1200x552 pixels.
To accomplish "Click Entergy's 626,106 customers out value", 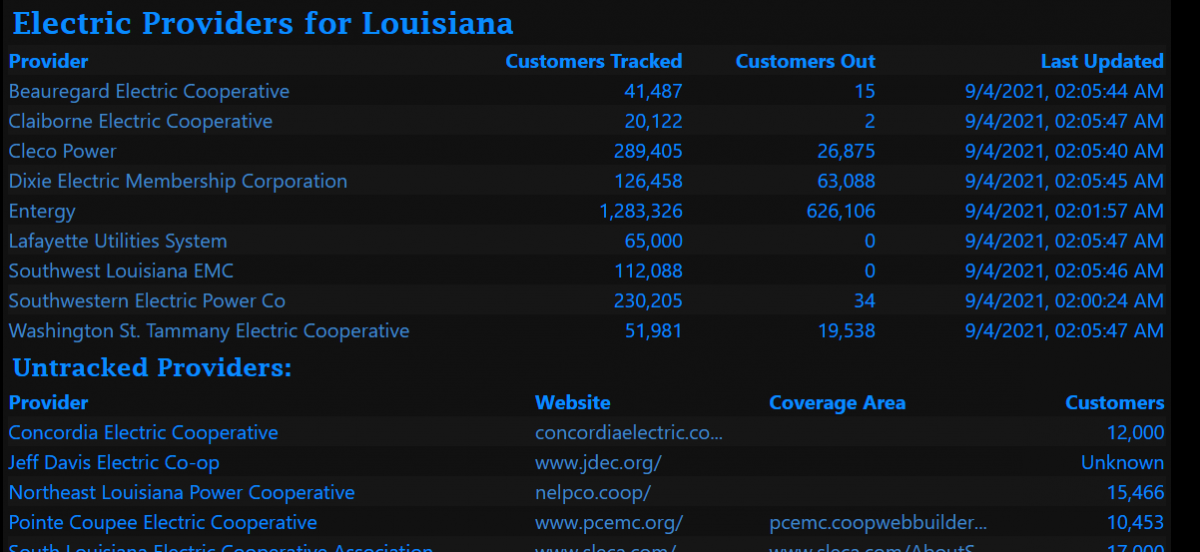I will [x=840, y=211].
